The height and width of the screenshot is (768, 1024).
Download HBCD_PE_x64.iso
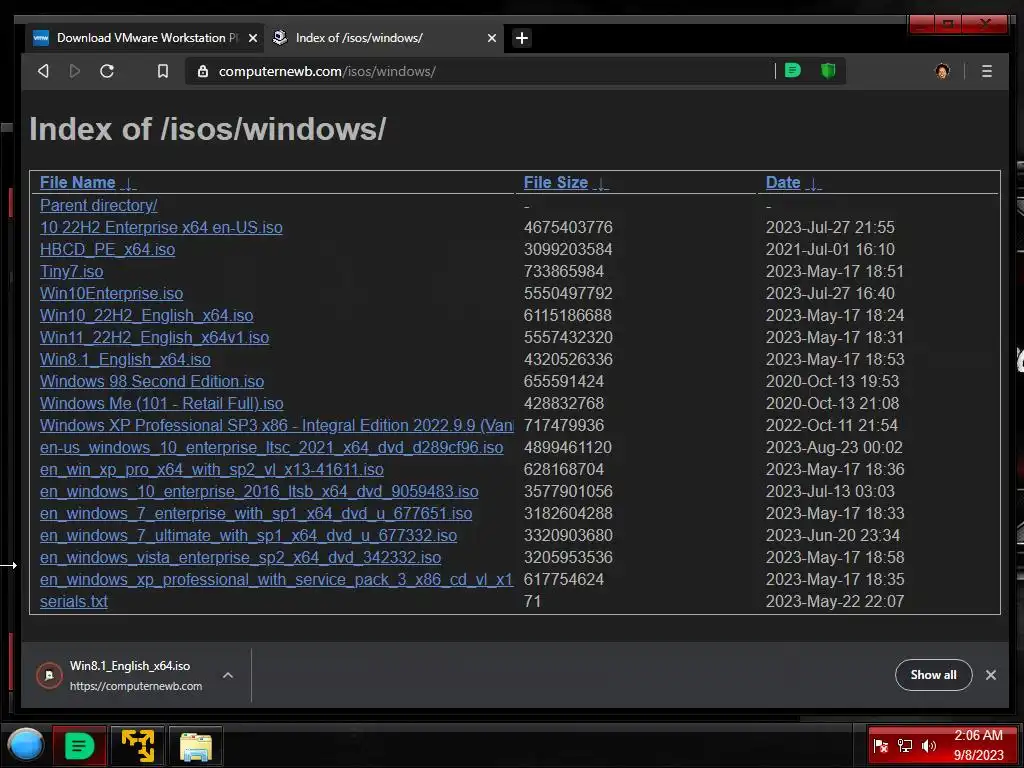(108, 249)
